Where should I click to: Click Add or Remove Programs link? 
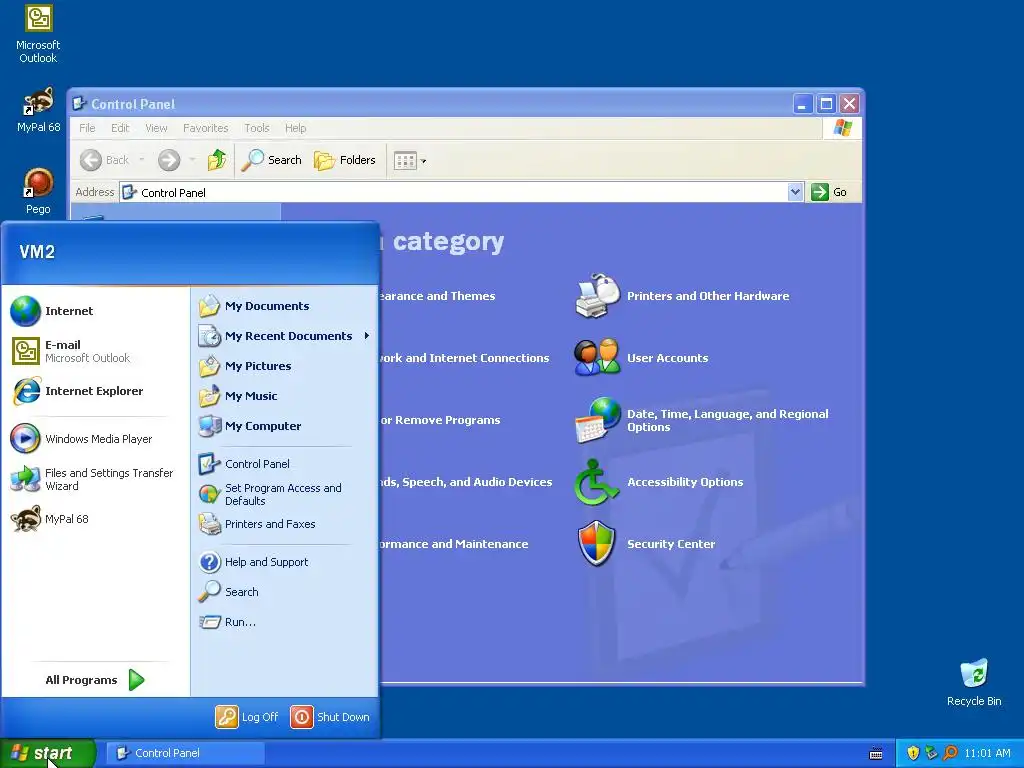point(440,420)
